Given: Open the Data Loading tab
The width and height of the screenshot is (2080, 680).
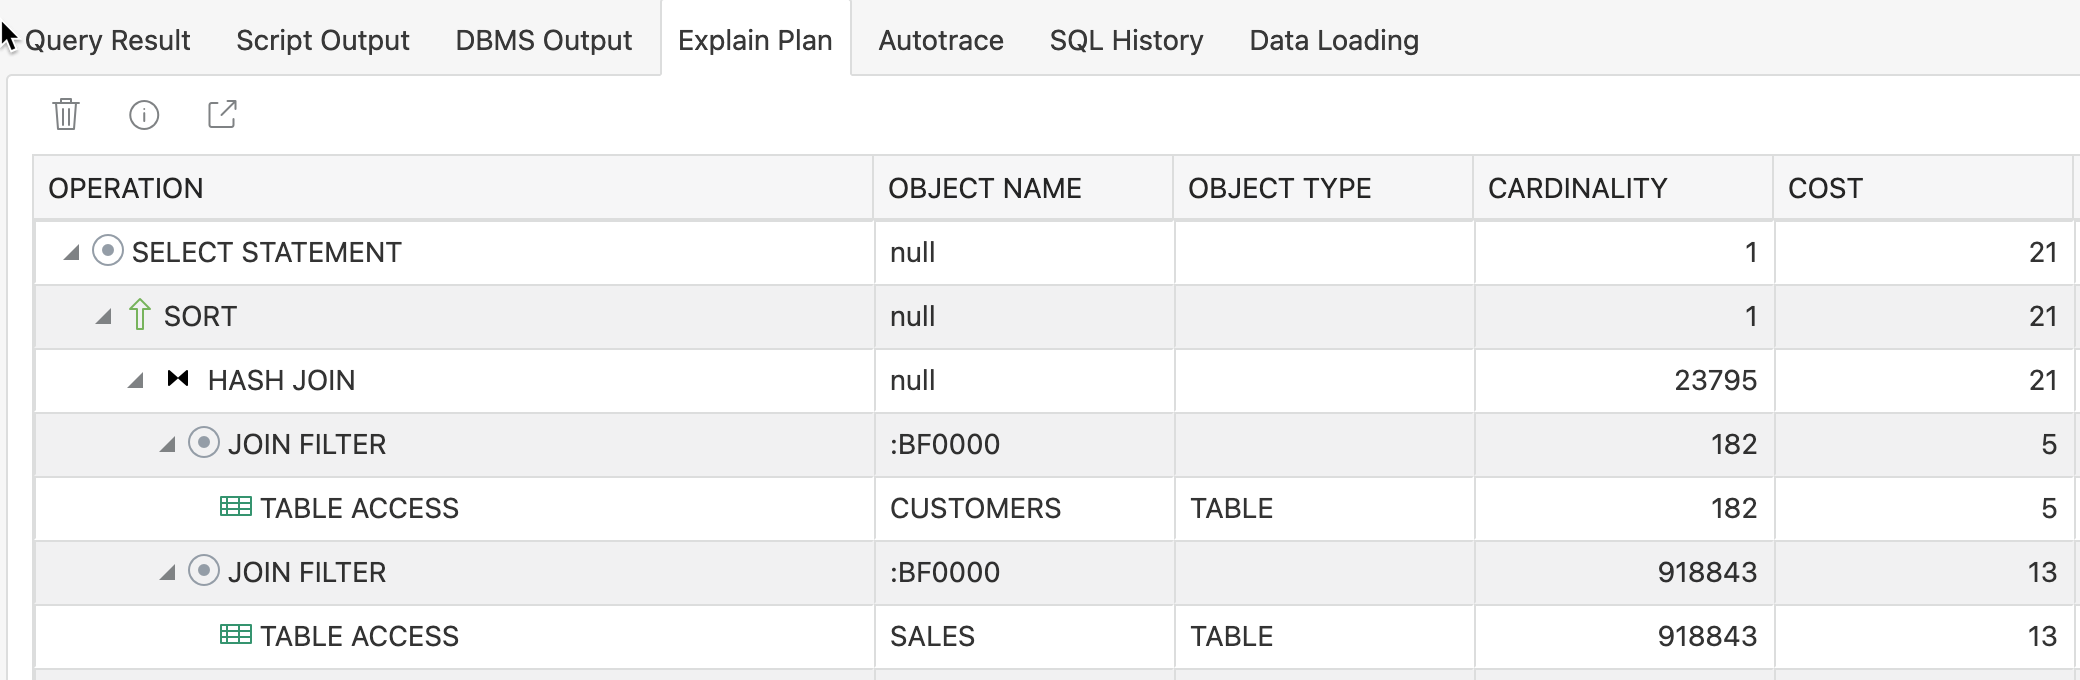Looking at the screenshot, I should (x=1334, y=40).
